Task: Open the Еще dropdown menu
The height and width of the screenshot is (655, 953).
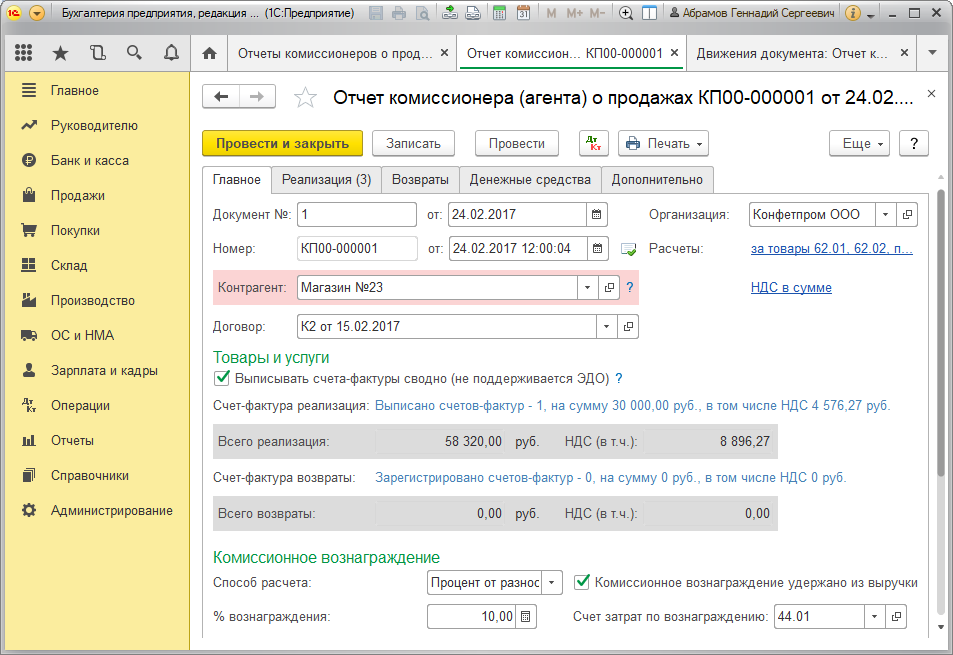Action: point(859,143)
